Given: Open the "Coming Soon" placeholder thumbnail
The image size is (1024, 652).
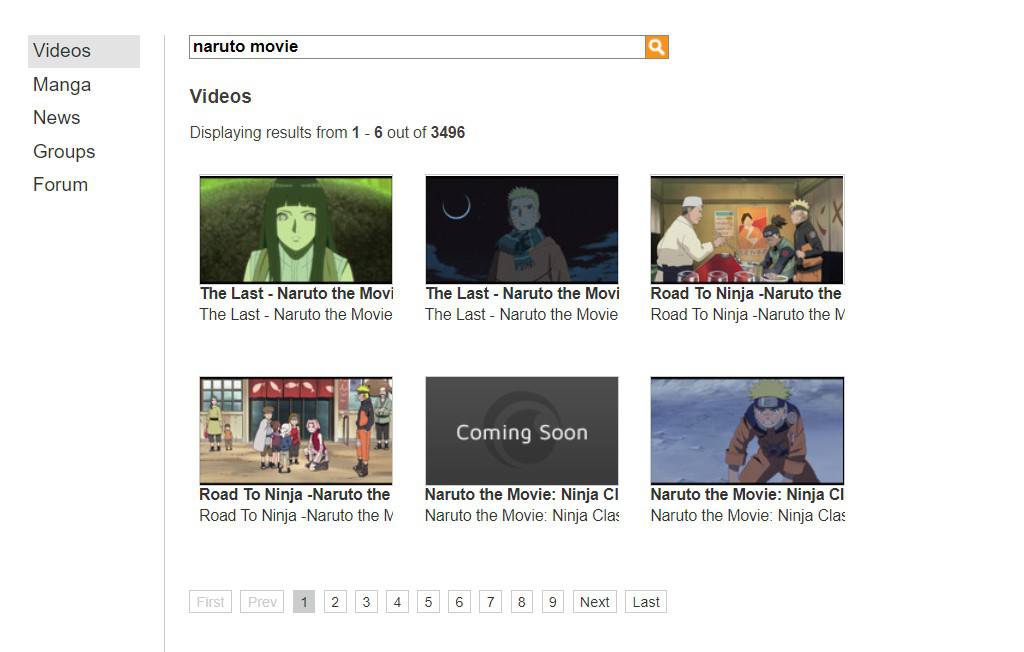Looking at the screenshot, I should tap(522, 431).
